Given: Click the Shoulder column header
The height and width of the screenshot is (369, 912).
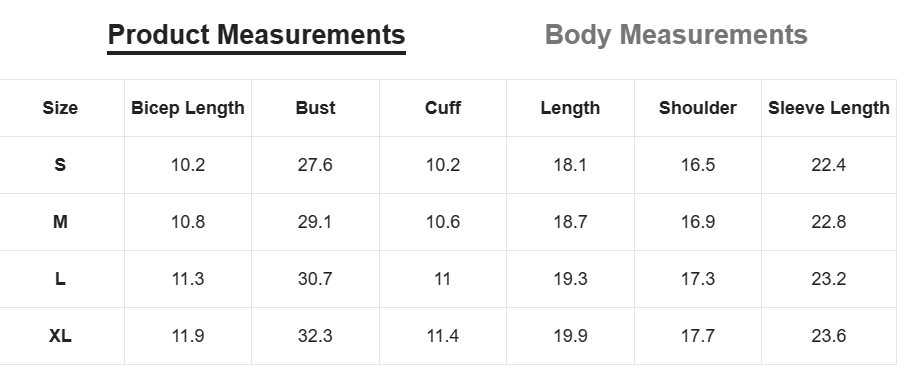Looking at the screenshot, I should click(x=697, y=108).
